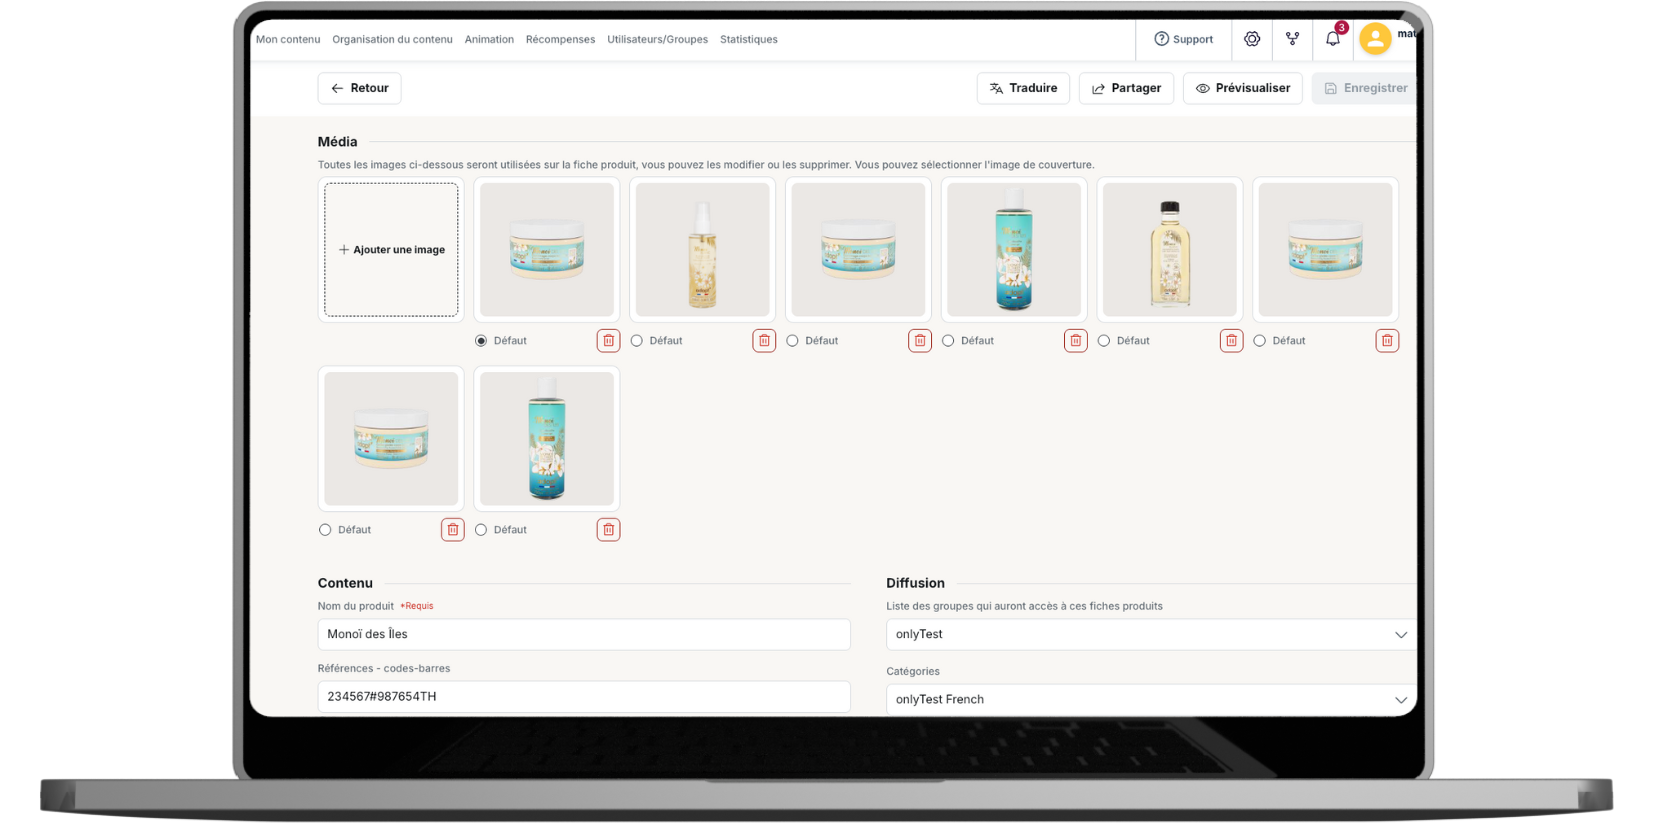The height and width of the screenshot is (829, 1665).
Task: Click the branch/workflow icon in header
Action: 1292,39
